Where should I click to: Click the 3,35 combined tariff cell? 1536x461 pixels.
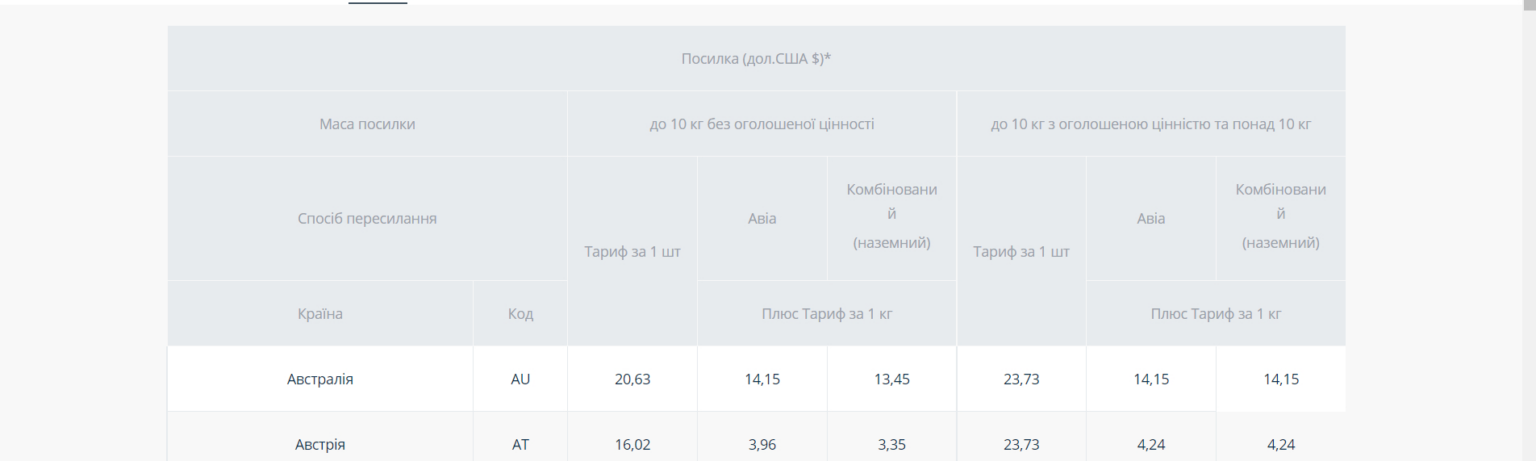(892, 444)
